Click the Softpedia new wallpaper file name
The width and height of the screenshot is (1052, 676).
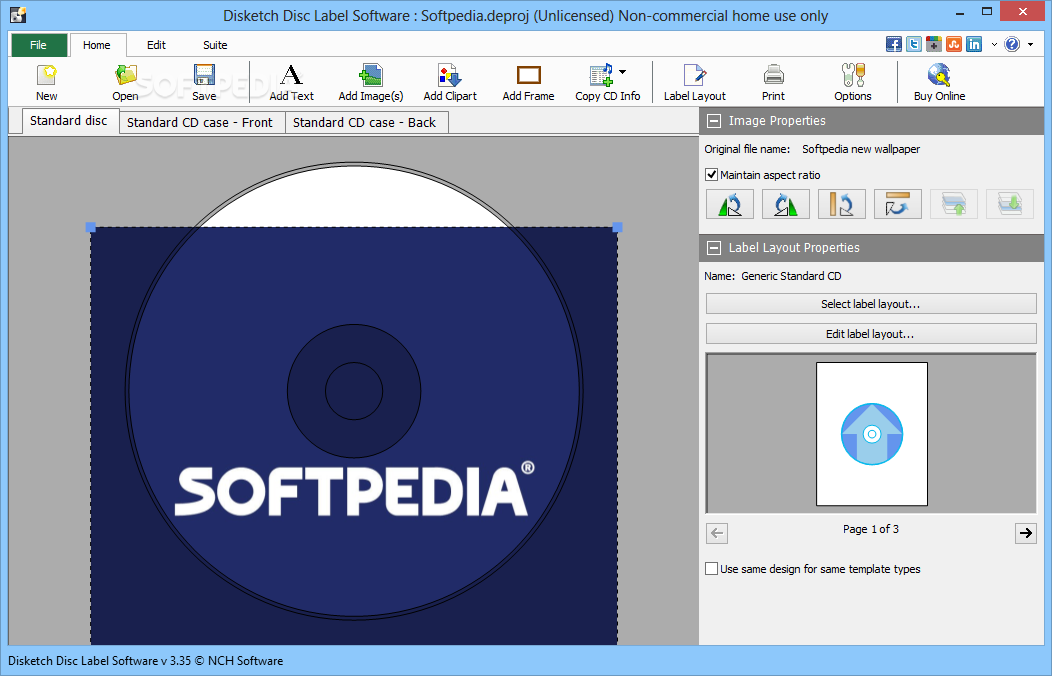861,149
